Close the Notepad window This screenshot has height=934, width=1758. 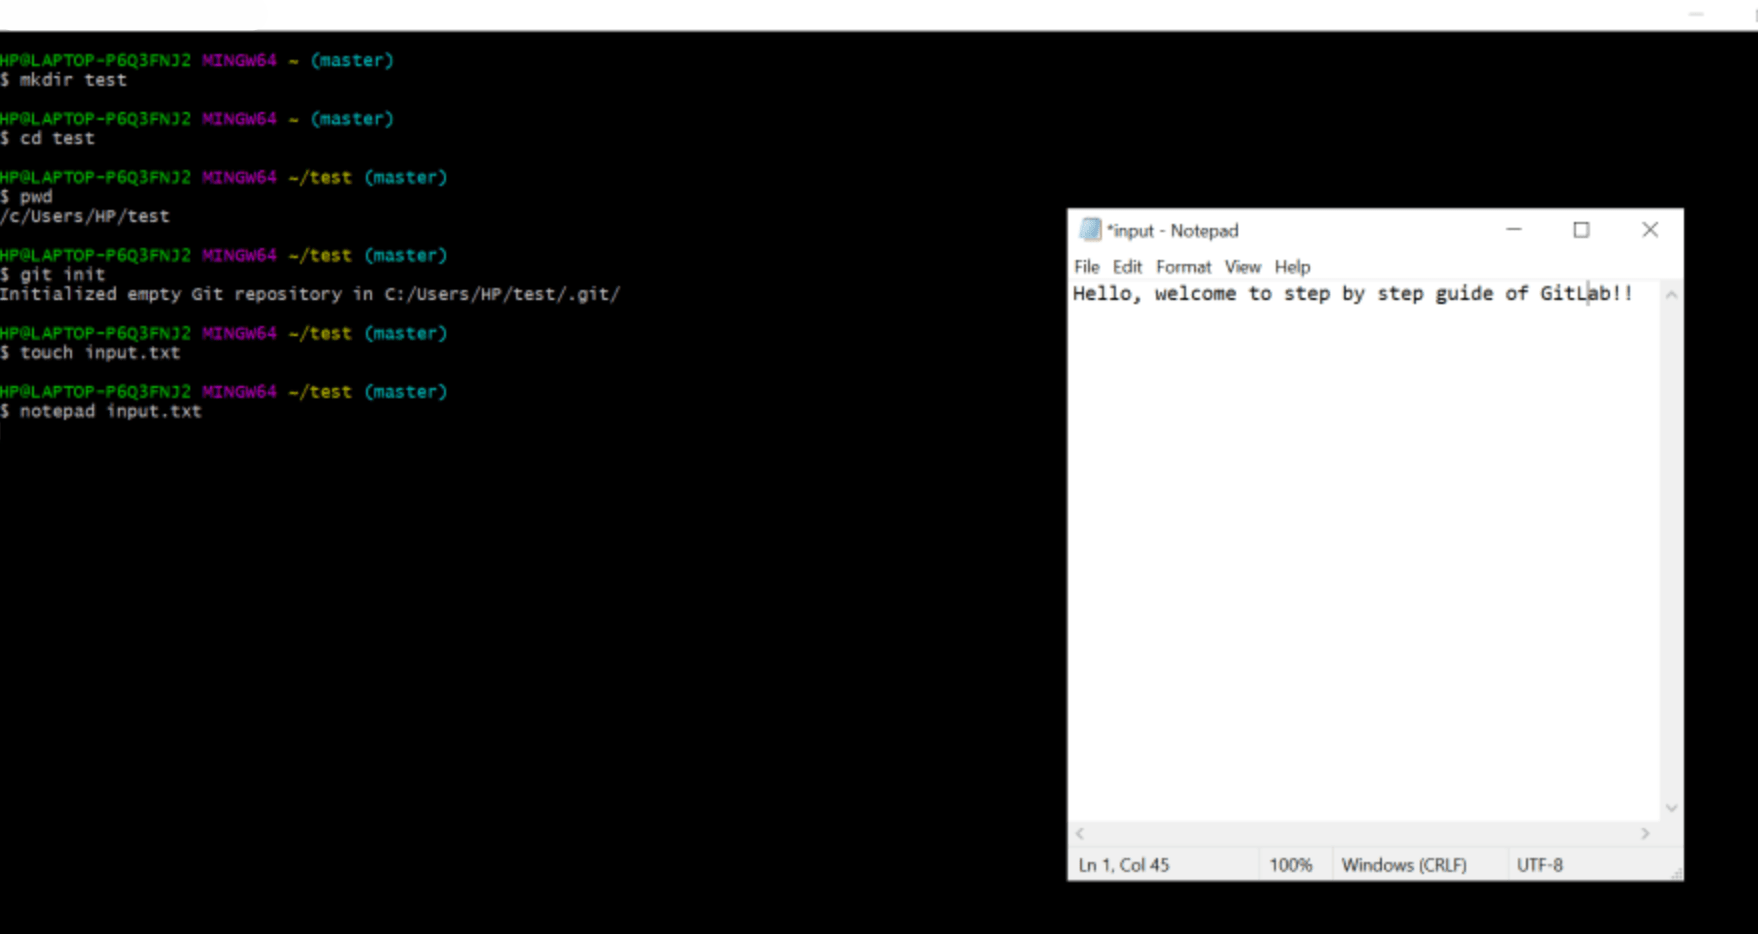click(x=1650, y=230)
